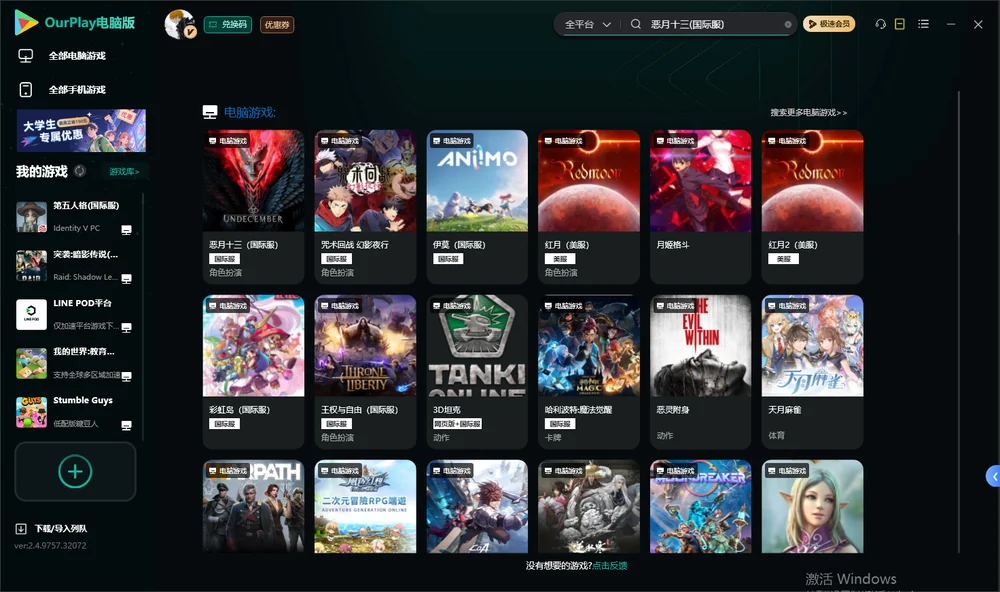Open customer service headset icon
This screenshot has width=1000, height=592.
click(x=880, y=24)
